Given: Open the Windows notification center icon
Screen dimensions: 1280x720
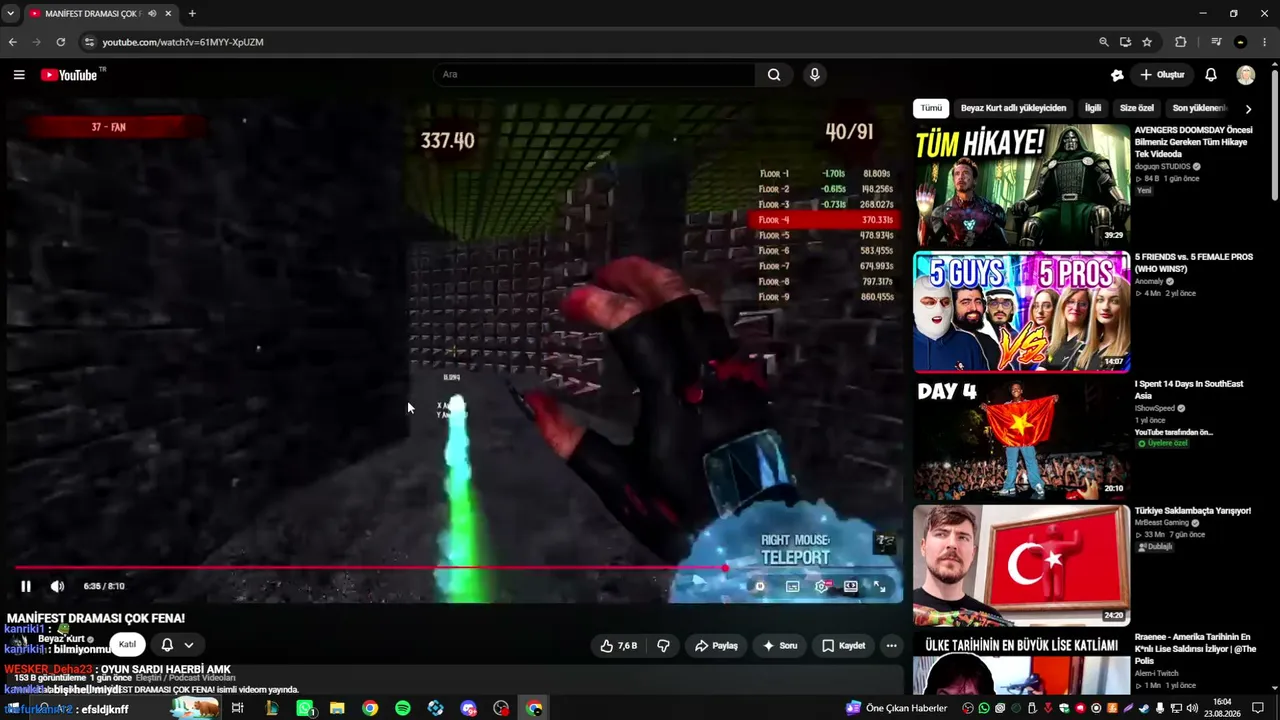Looking at the screenshot, I should click(x=1258, y=709).
